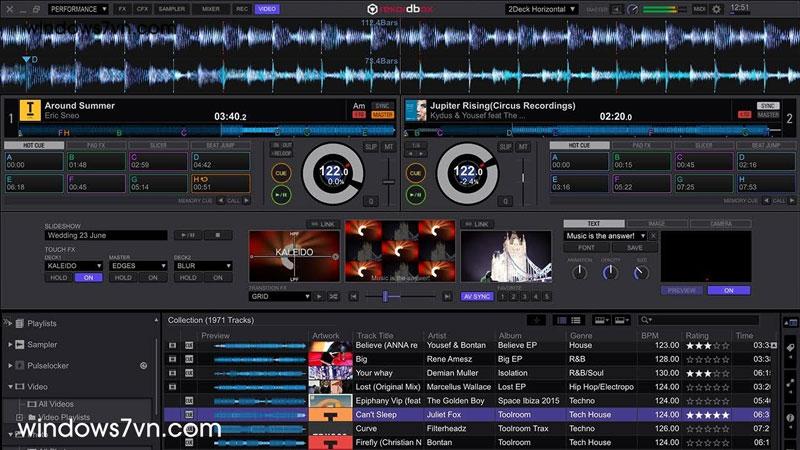Trigger deck 1 hot cue D 04:42

pos(220,161)
